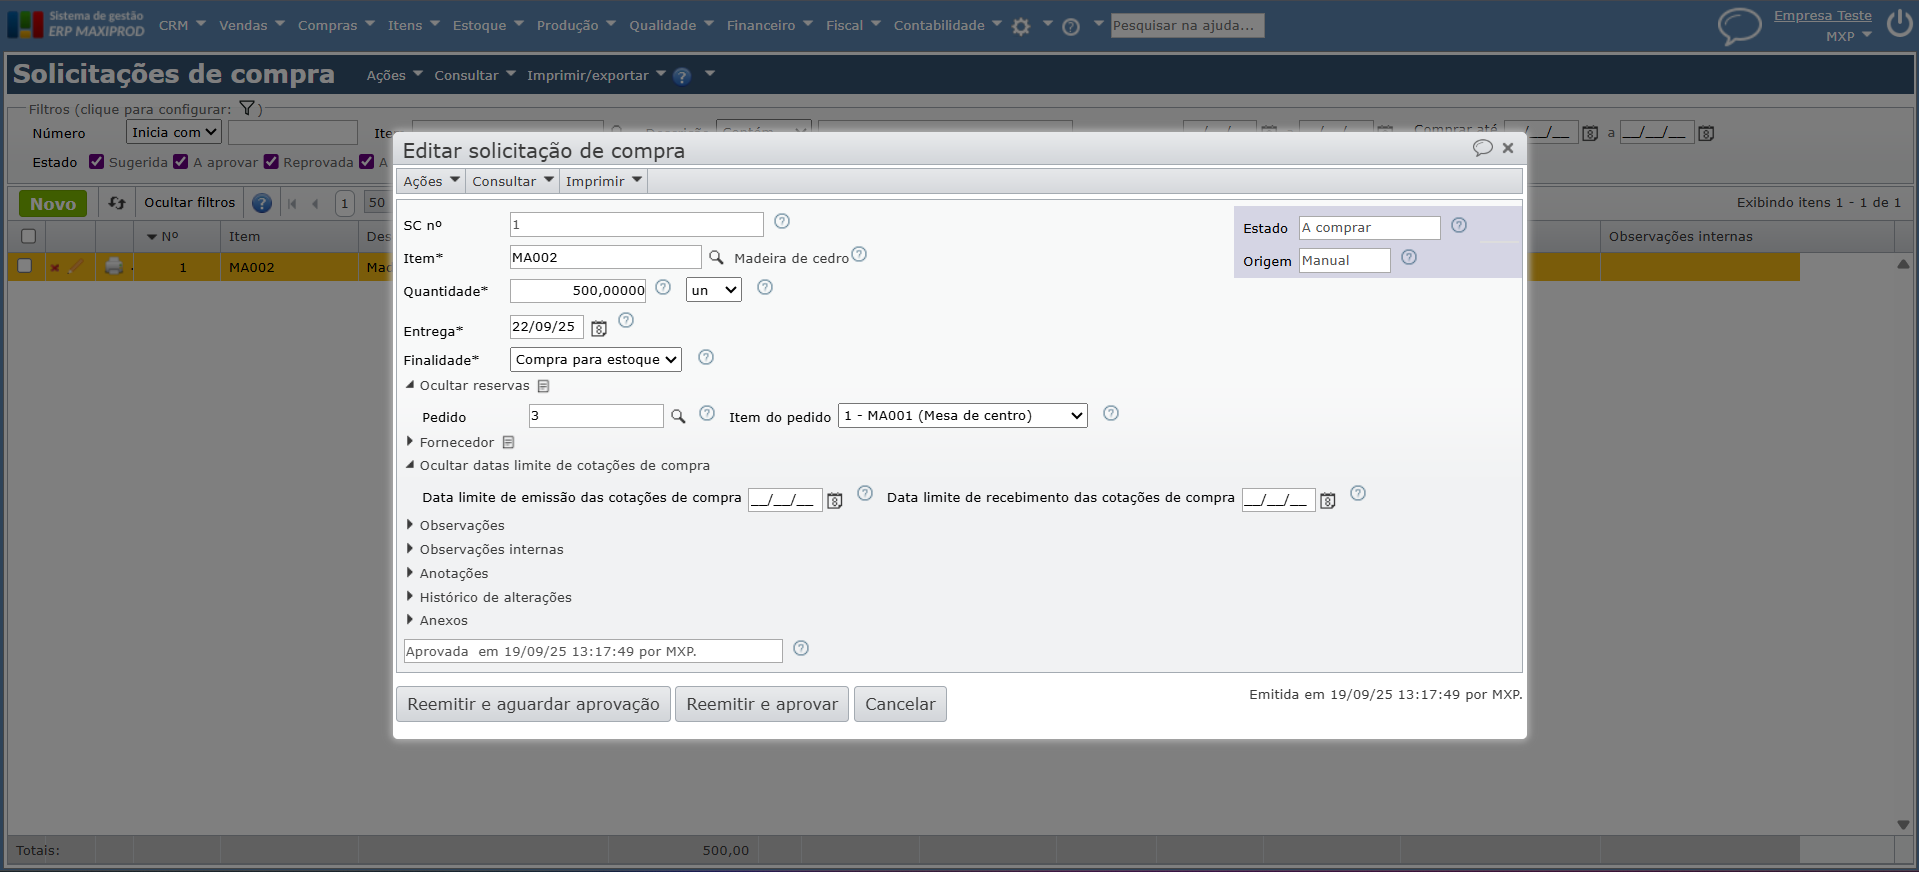Screen dimensions: 1919x872
Task: Click Ocultar filtros button
Action: pyautogui.click(x=190, y=202)
